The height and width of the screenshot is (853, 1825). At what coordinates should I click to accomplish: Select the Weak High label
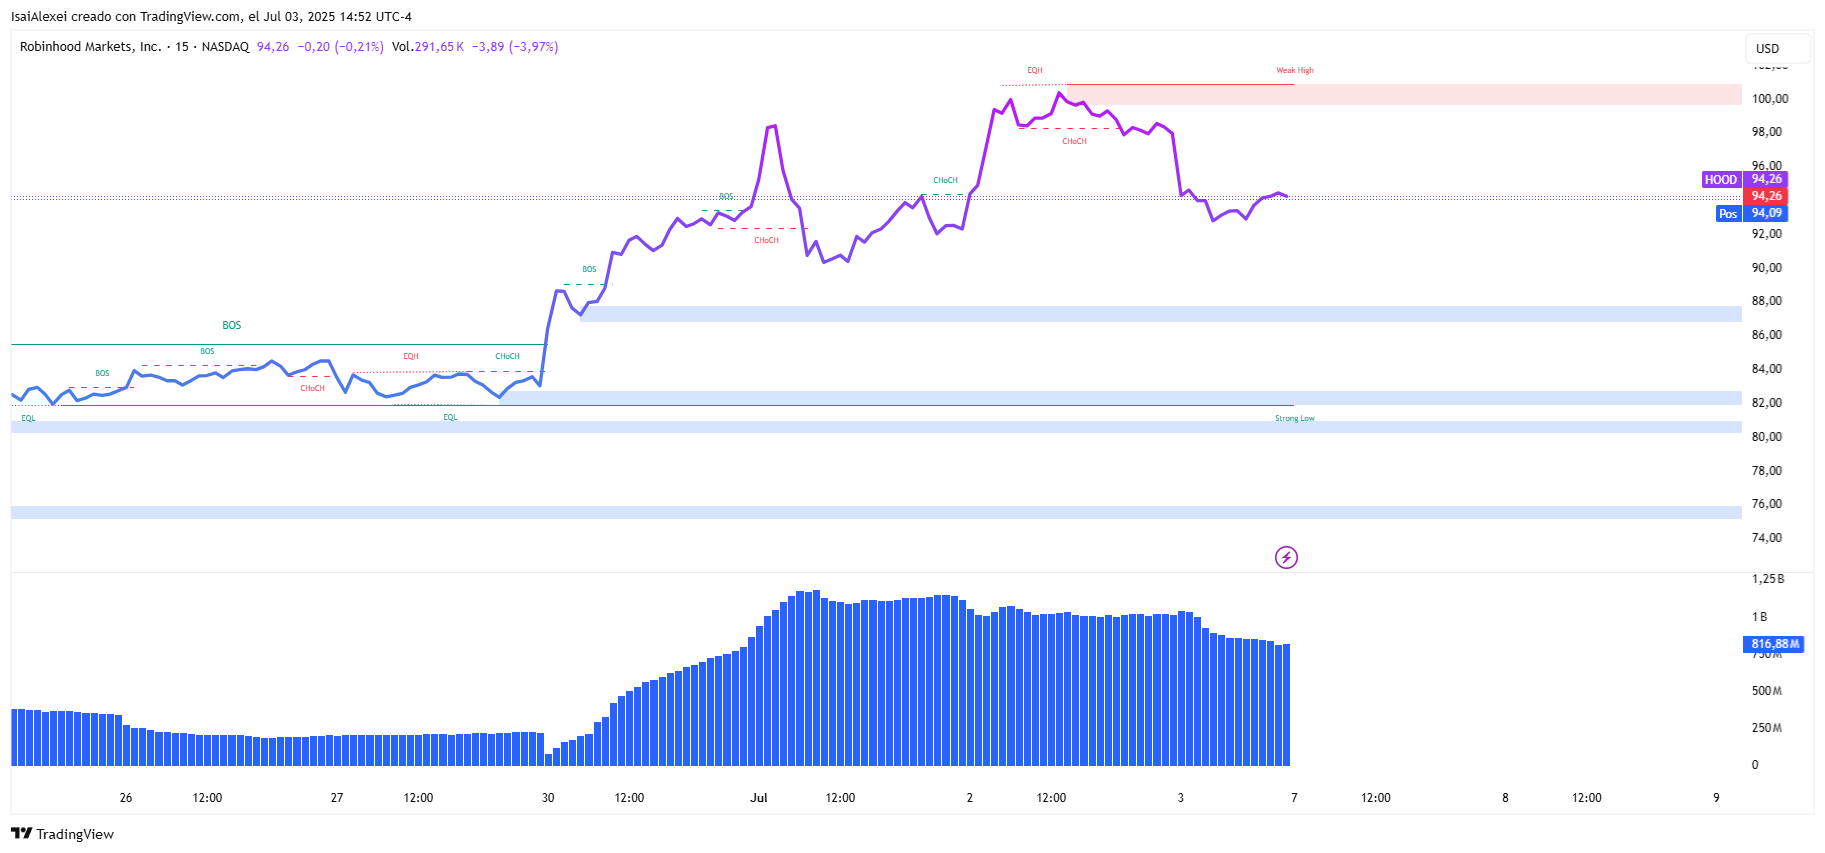(x=1295, y=70)
